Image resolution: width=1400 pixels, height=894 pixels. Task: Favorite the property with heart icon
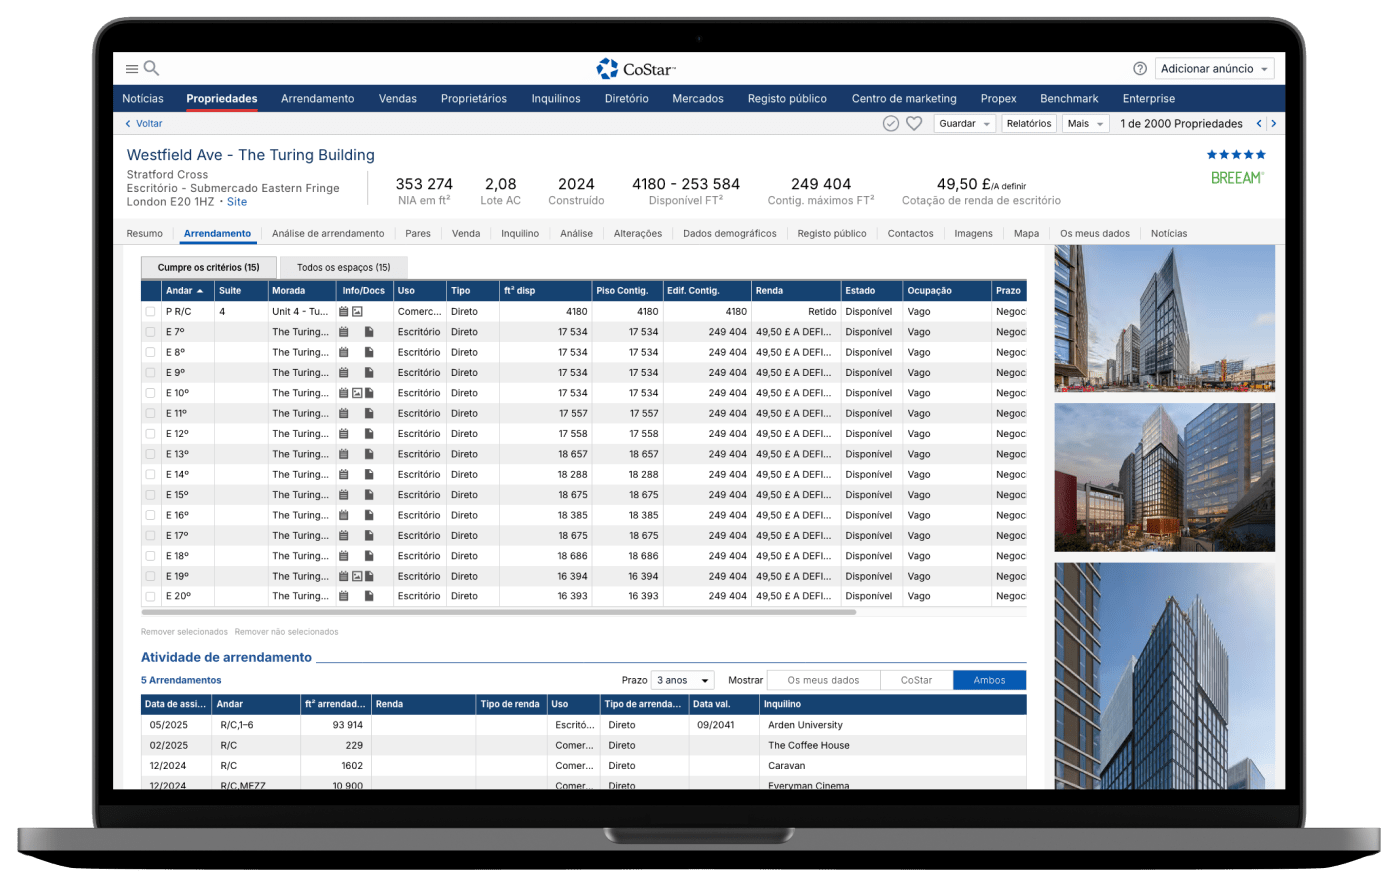tap(913, 124)
